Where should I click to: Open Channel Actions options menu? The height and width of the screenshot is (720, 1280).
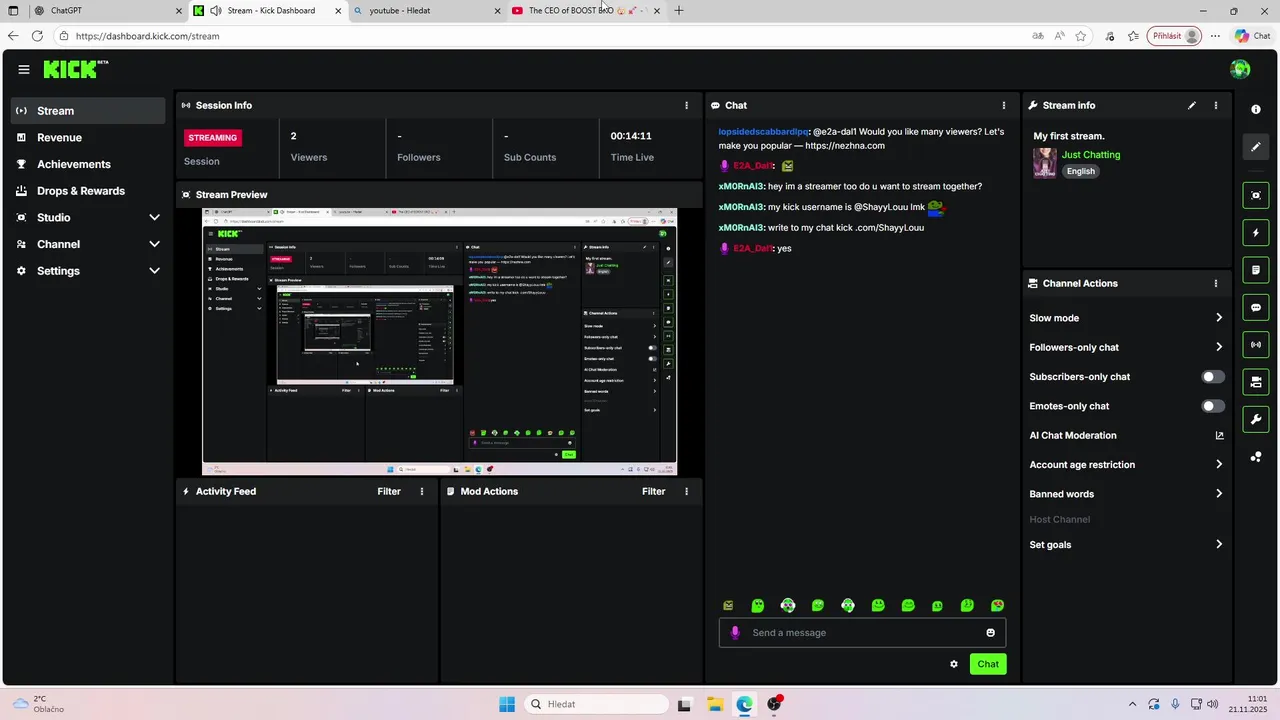point(1216,283)
